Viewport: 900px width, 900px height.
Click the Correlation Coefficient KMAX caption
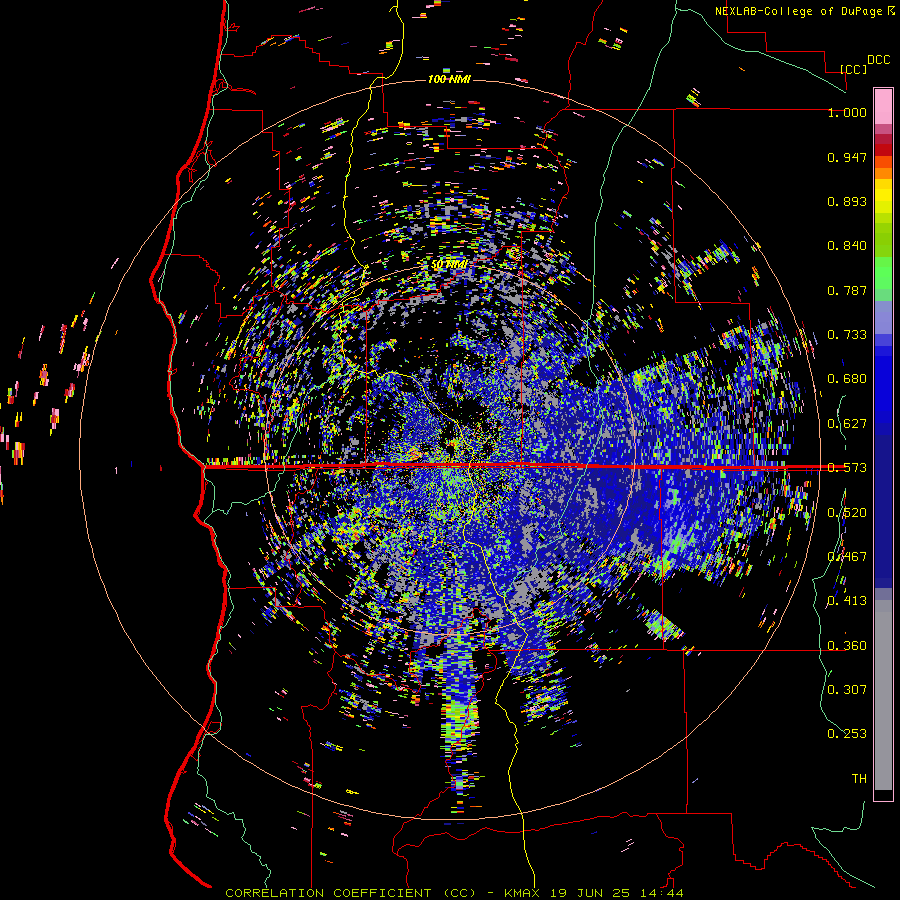455,893
